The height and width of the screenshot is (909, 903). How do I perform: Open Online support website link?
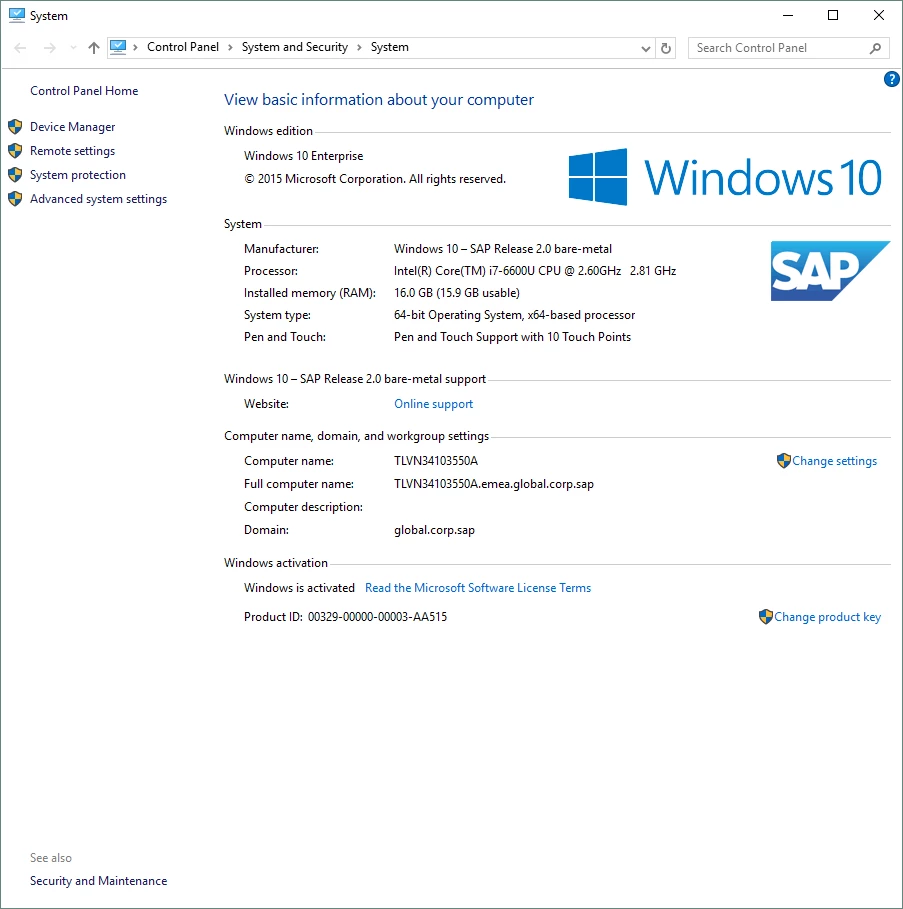click(x=434, y=404)
